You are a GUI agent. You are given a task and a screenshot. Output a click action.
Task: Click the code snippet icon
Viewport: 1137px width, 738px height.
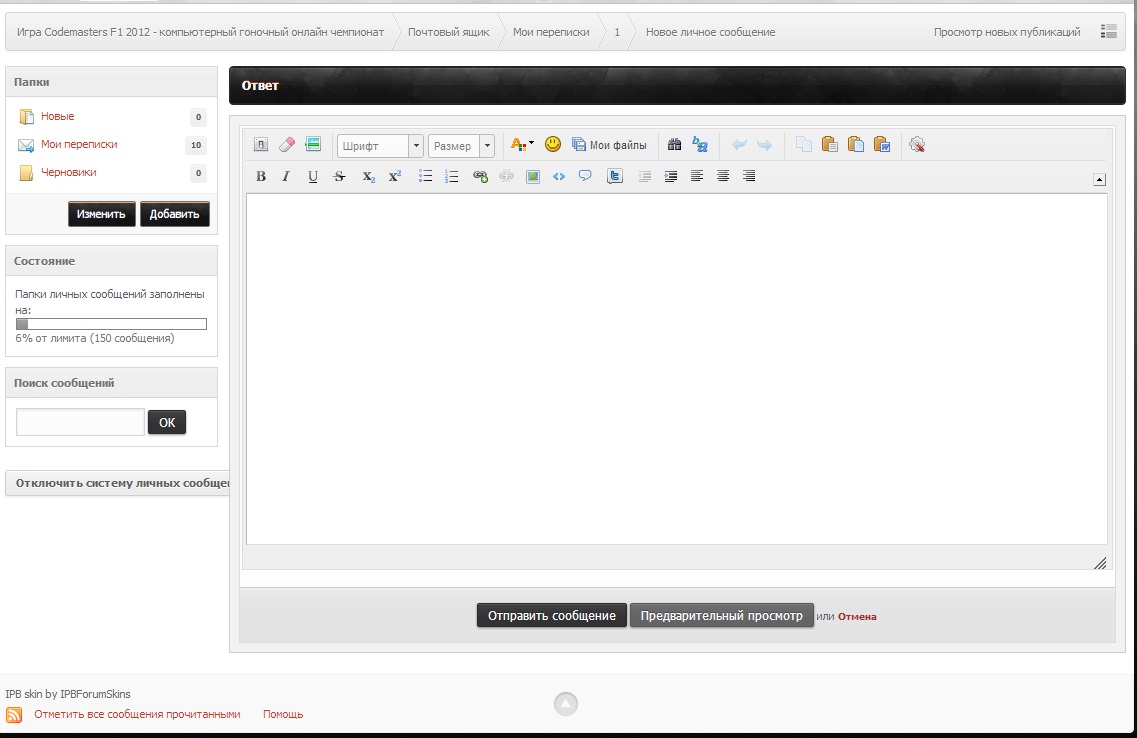click(558, 176)
